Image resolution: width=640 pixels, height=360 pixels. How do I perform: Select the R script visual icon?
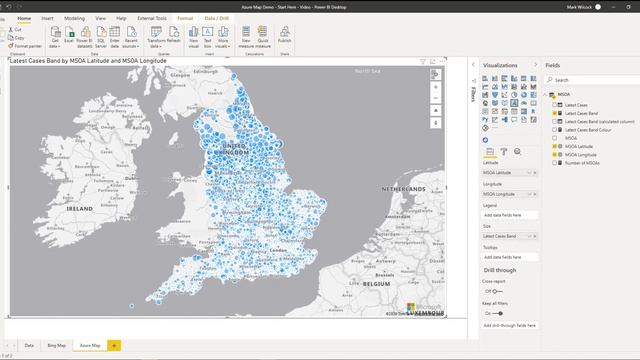click(x=533, y=111)
